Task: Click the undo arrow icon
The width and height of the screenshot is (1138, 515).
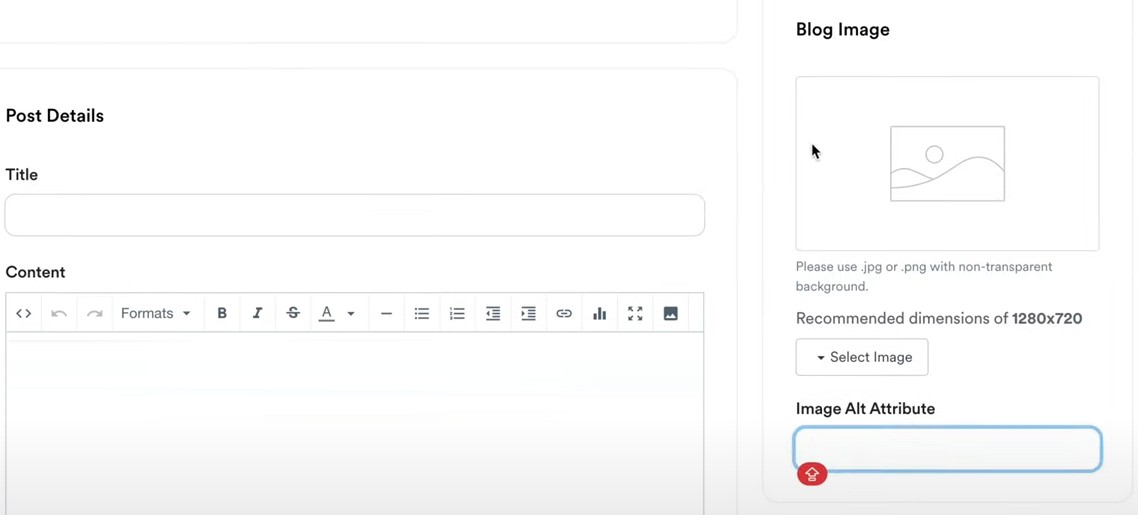Action: pyautogui.click(x=59, y=313)
